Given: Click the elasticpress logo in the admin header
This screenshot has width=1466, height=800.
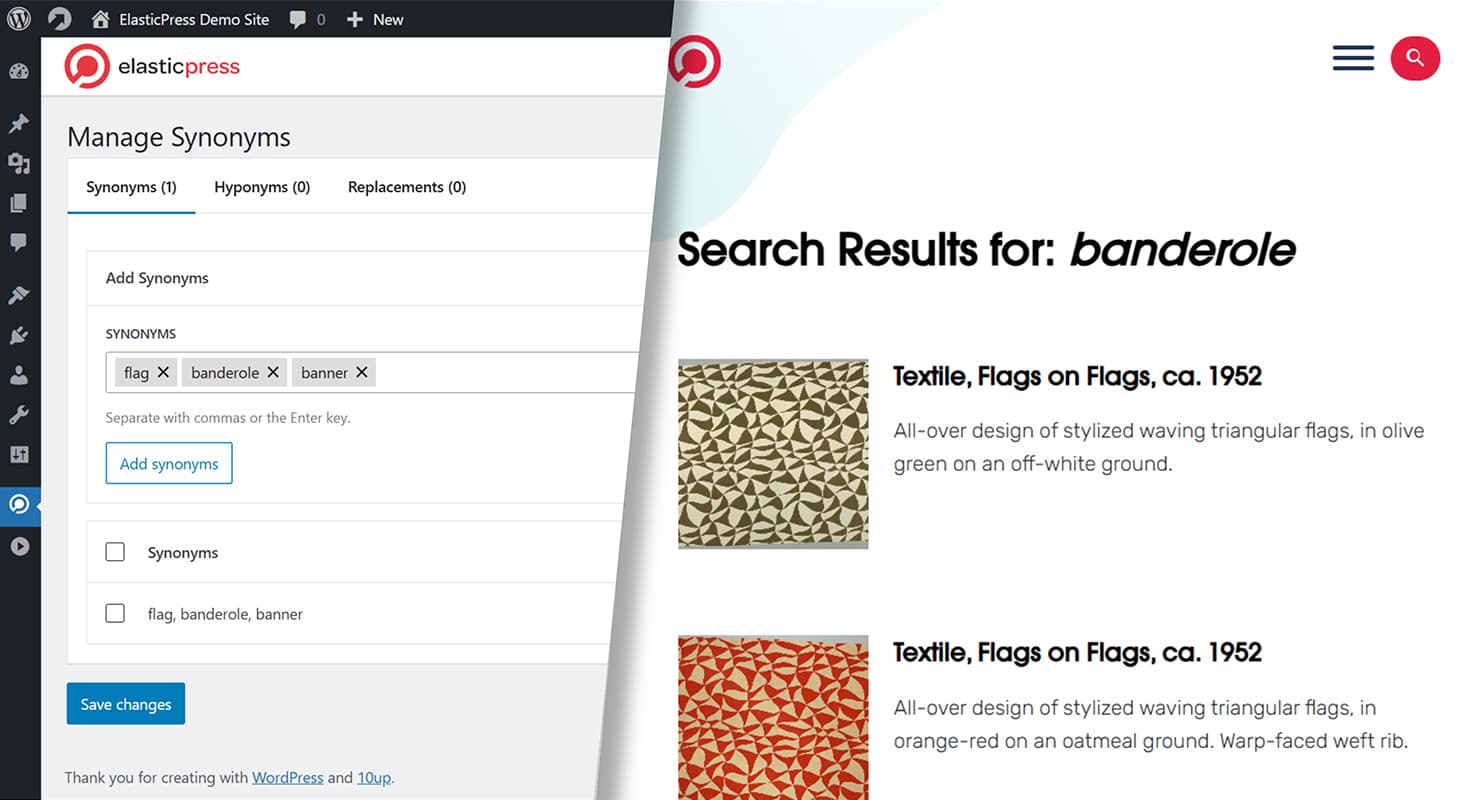Looking at the screenshot, I should (152, 66).
